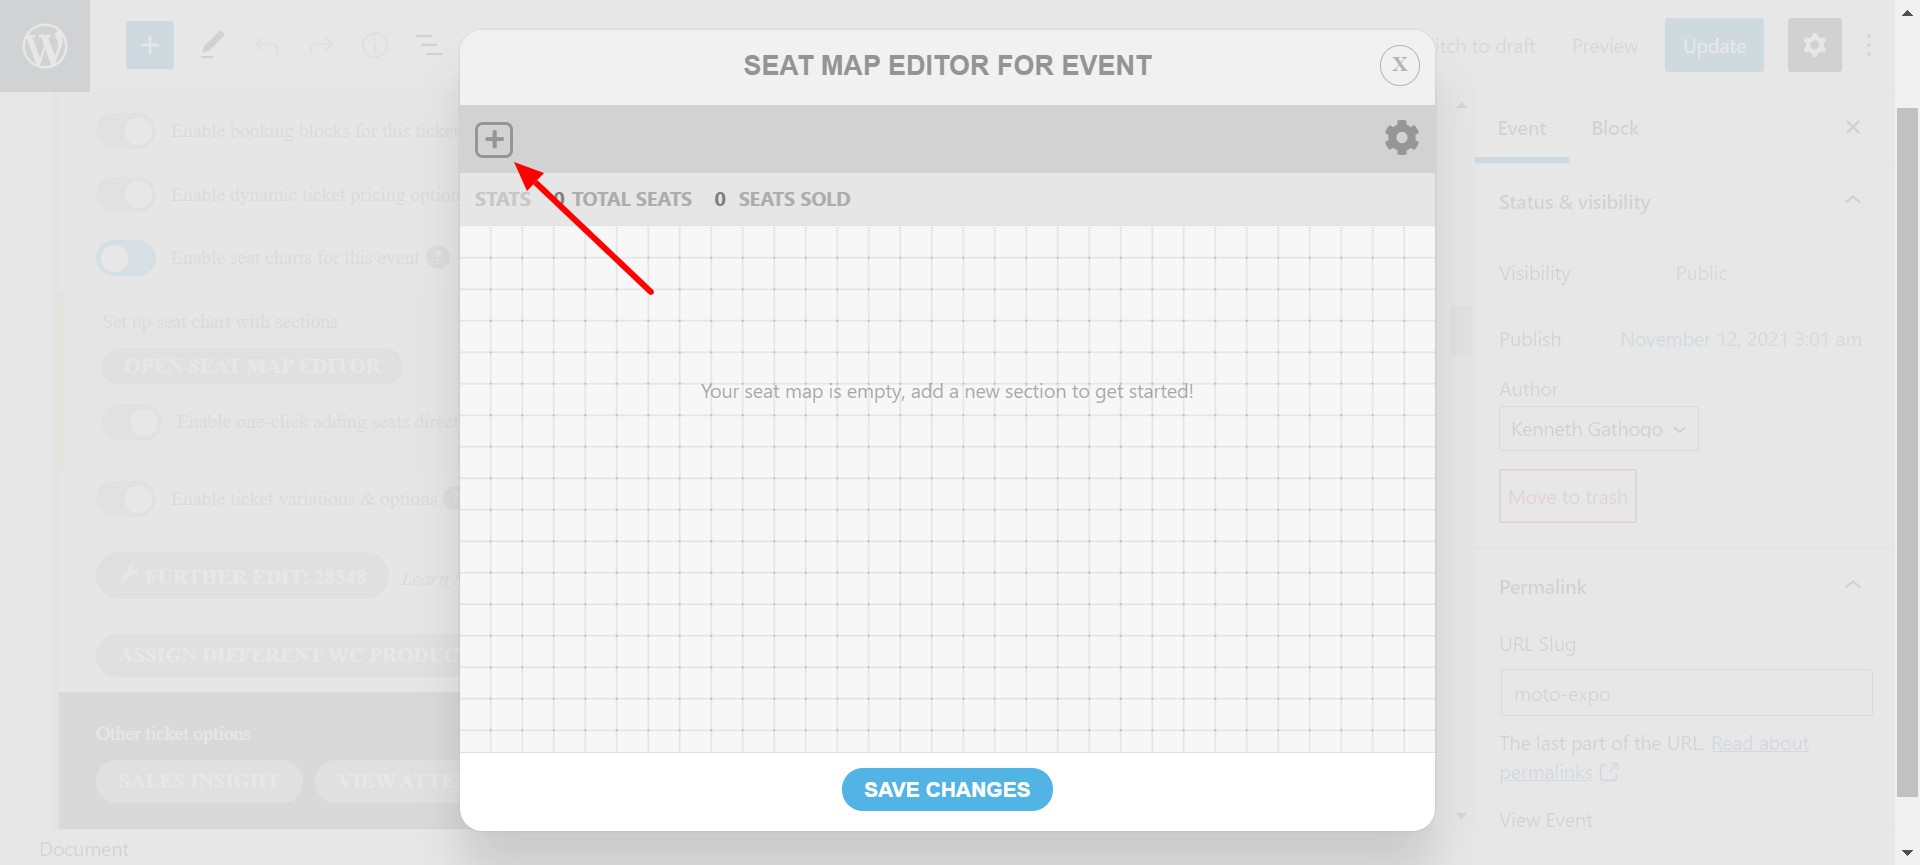Collapse the Permalink panel

(1852, 586)
